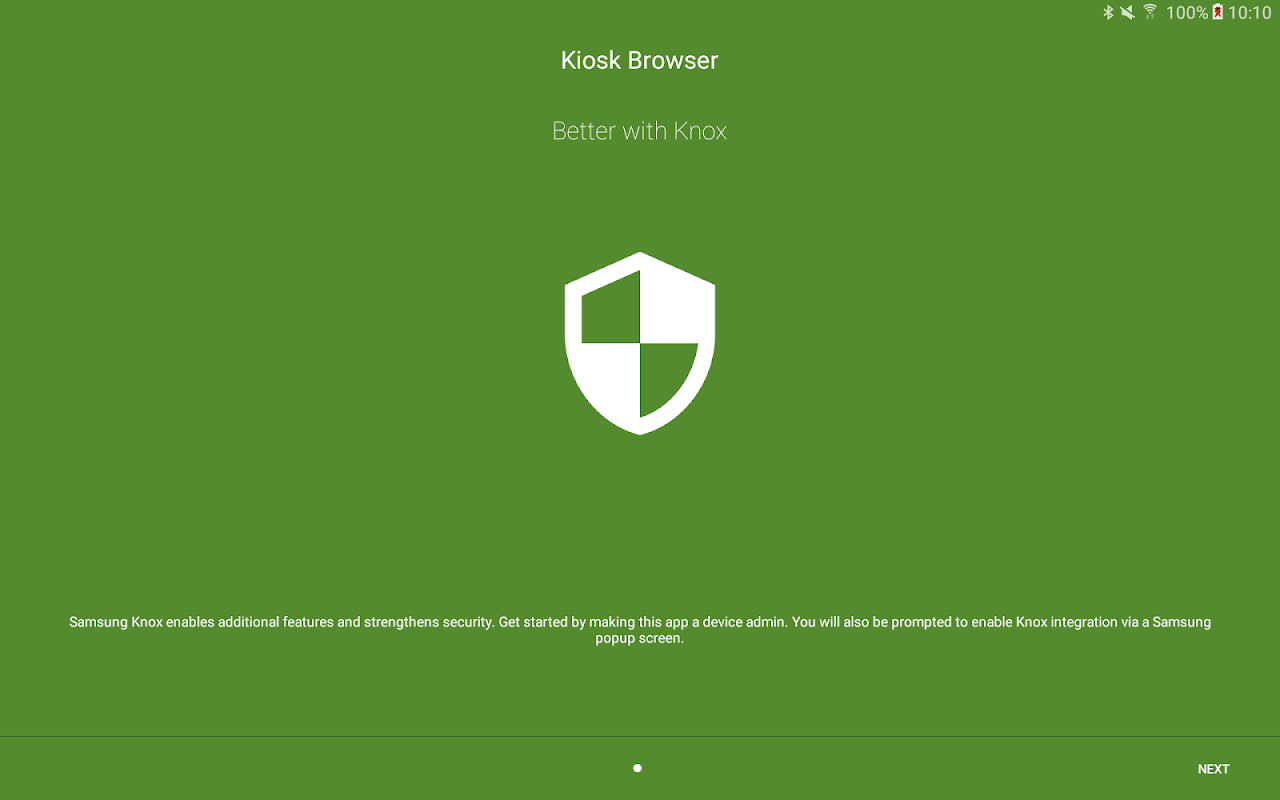
Task: Tap the muted sound status icon
Action: [1128, 12]
